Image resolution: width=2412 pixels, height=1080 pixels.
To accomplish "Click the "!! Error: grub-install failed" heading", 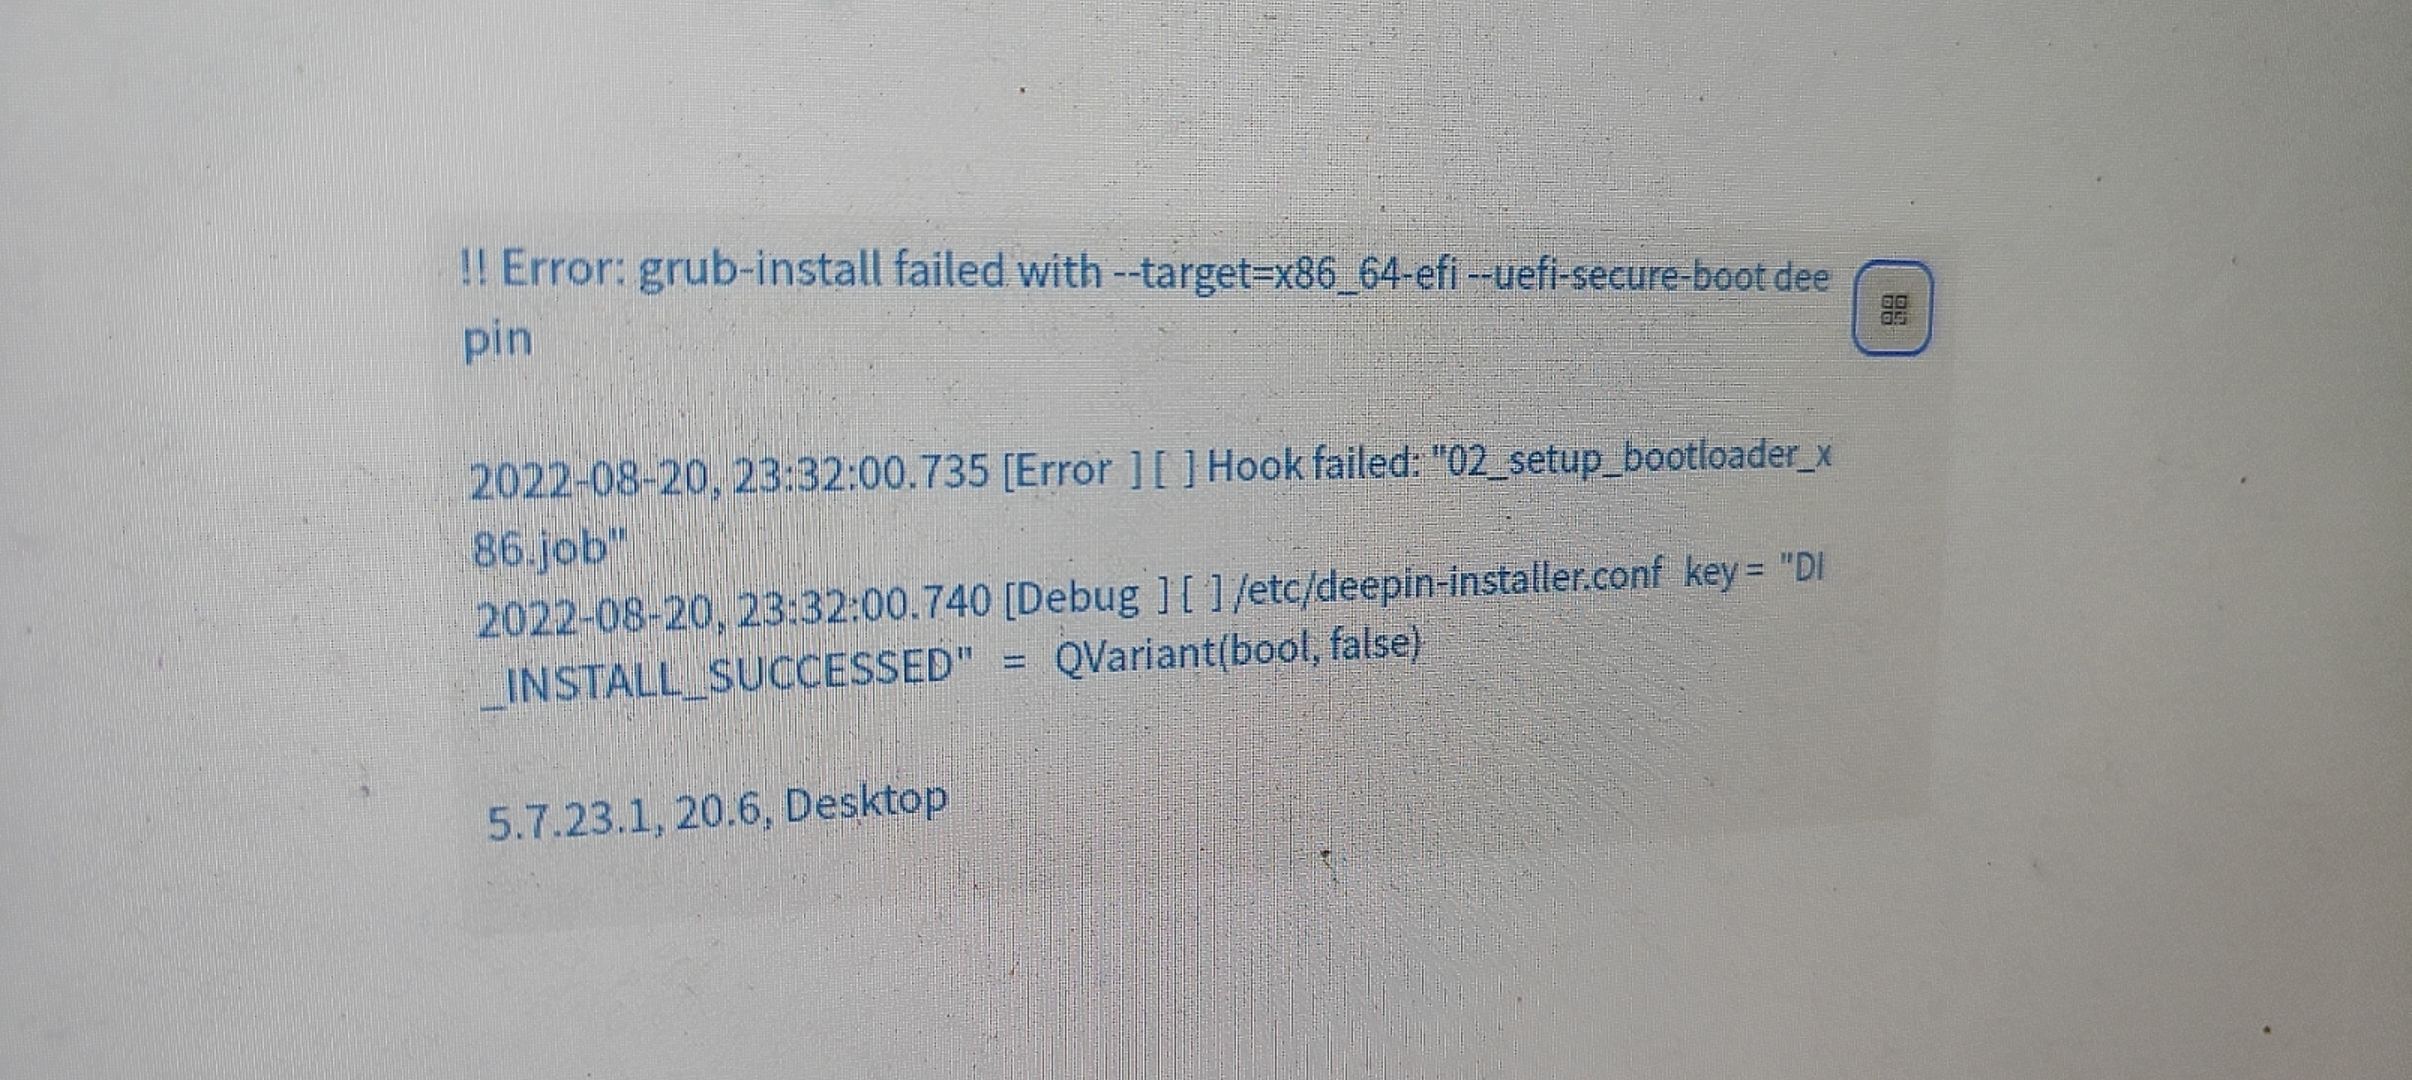I will pyautogui.click(x=732, y=269).
